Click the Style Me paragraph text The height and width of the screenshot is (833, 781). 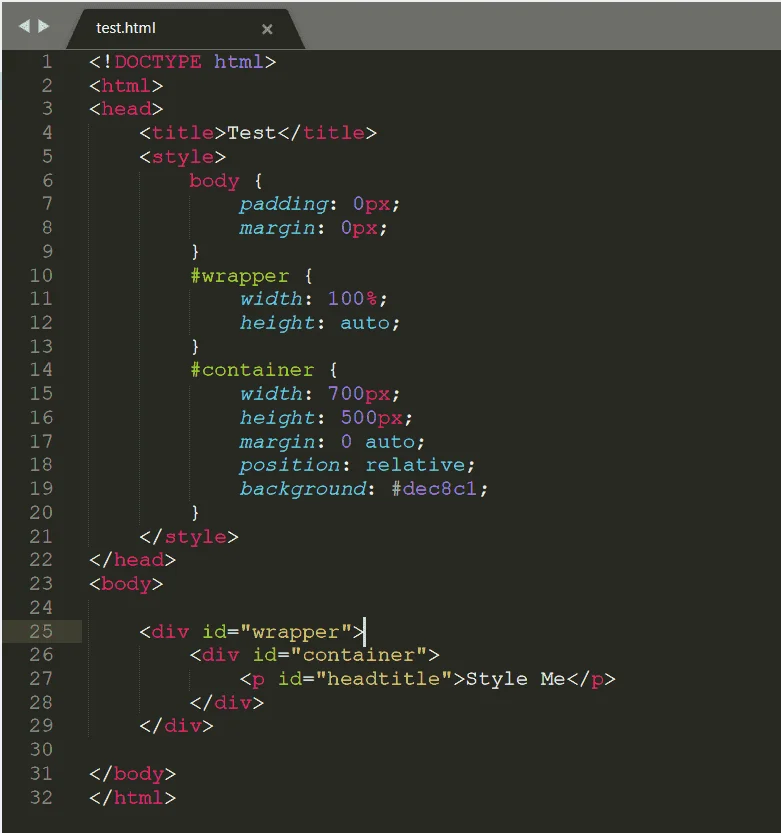(515, 679)
